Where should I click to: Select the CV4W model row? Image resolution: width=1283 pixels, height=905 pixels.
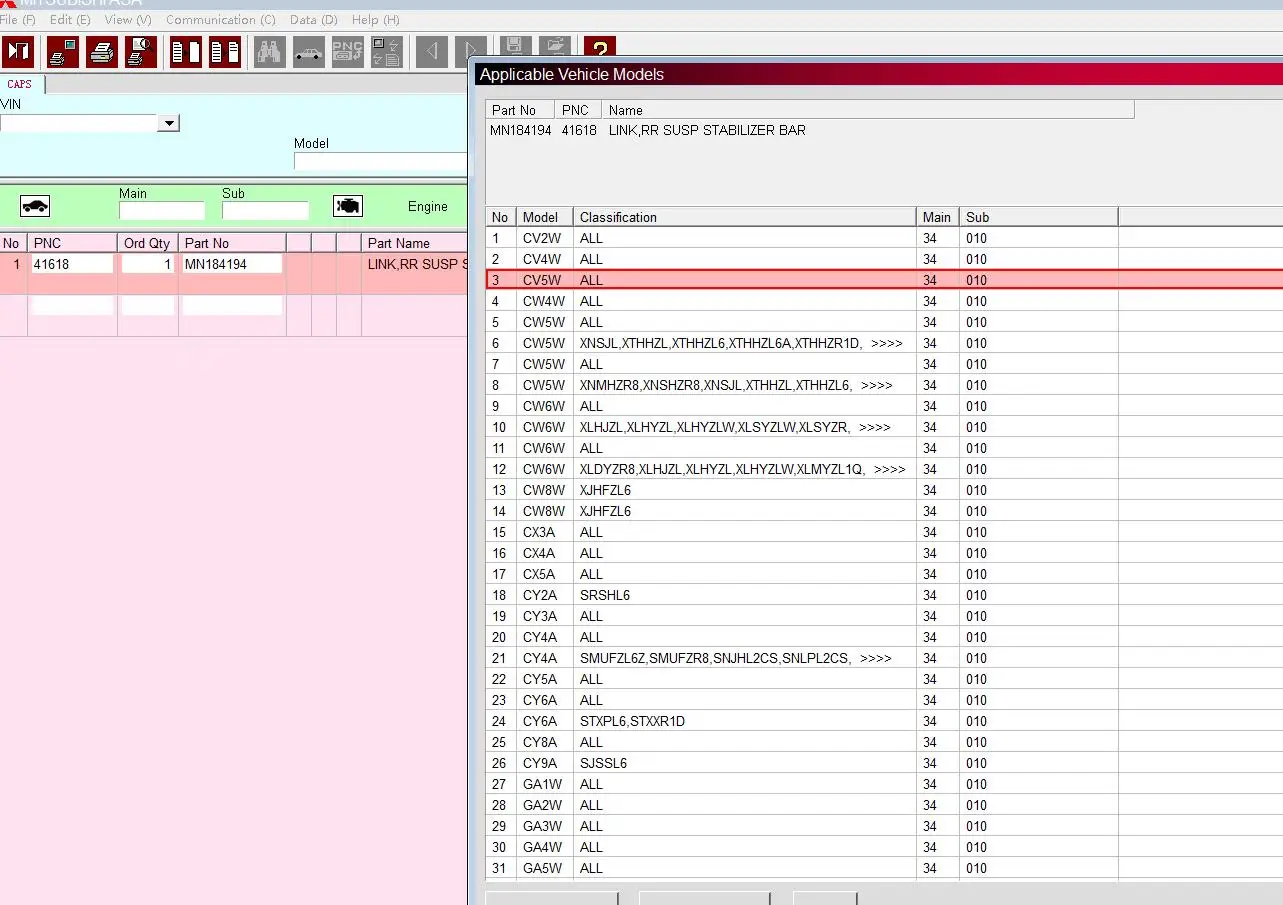click(x=884, y=259)
